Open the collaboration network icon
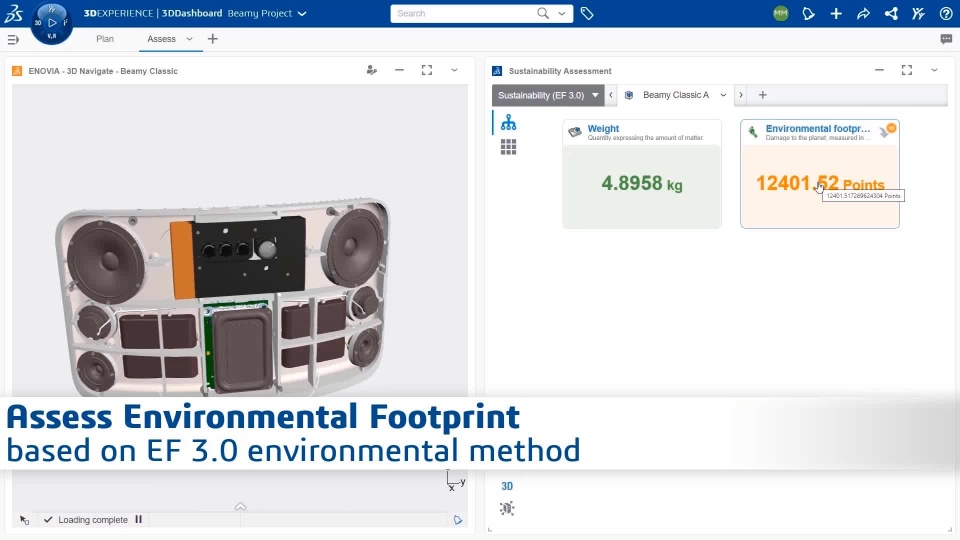The height and width of the screenshot is (540, 960). [891, 13]
